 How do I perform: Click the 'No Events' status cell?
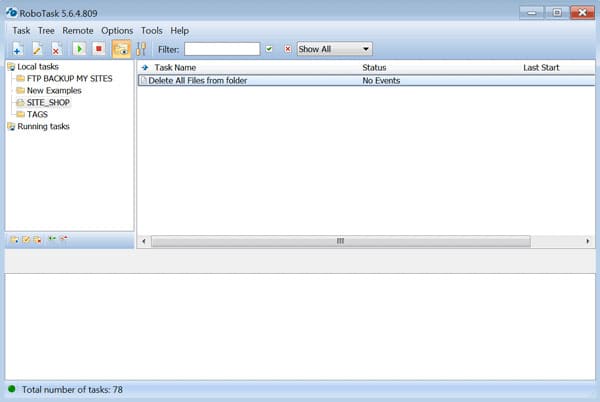(x=381, y=80)
